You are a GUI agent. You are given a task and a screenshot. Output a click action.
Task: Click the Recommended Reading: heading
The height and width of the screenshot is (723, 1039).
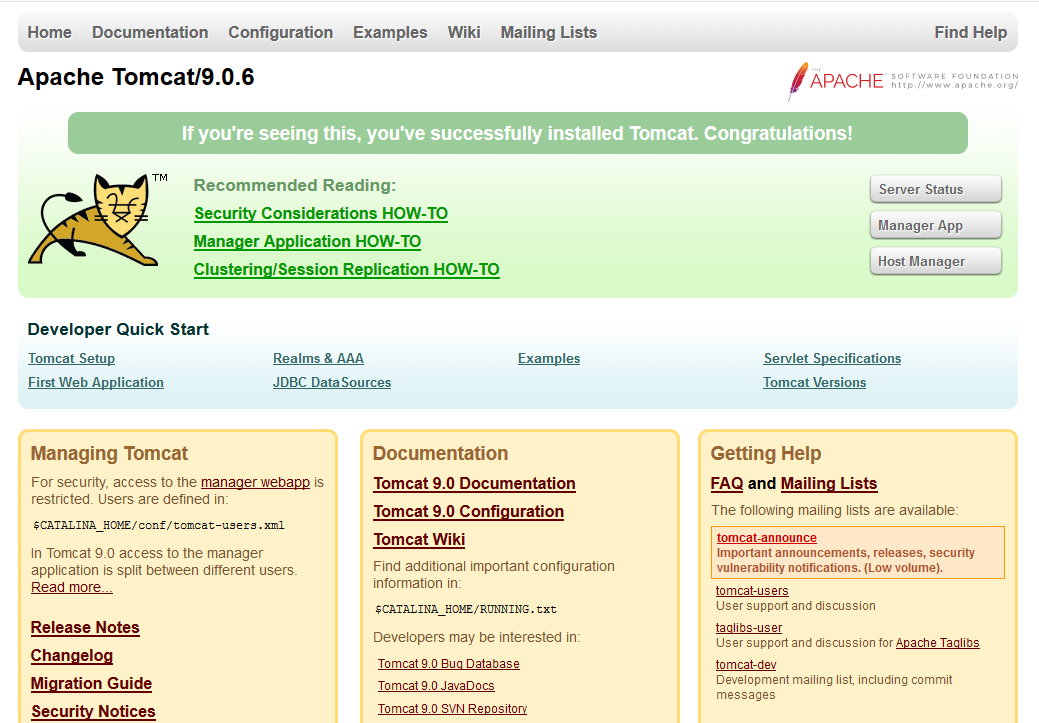295,185
